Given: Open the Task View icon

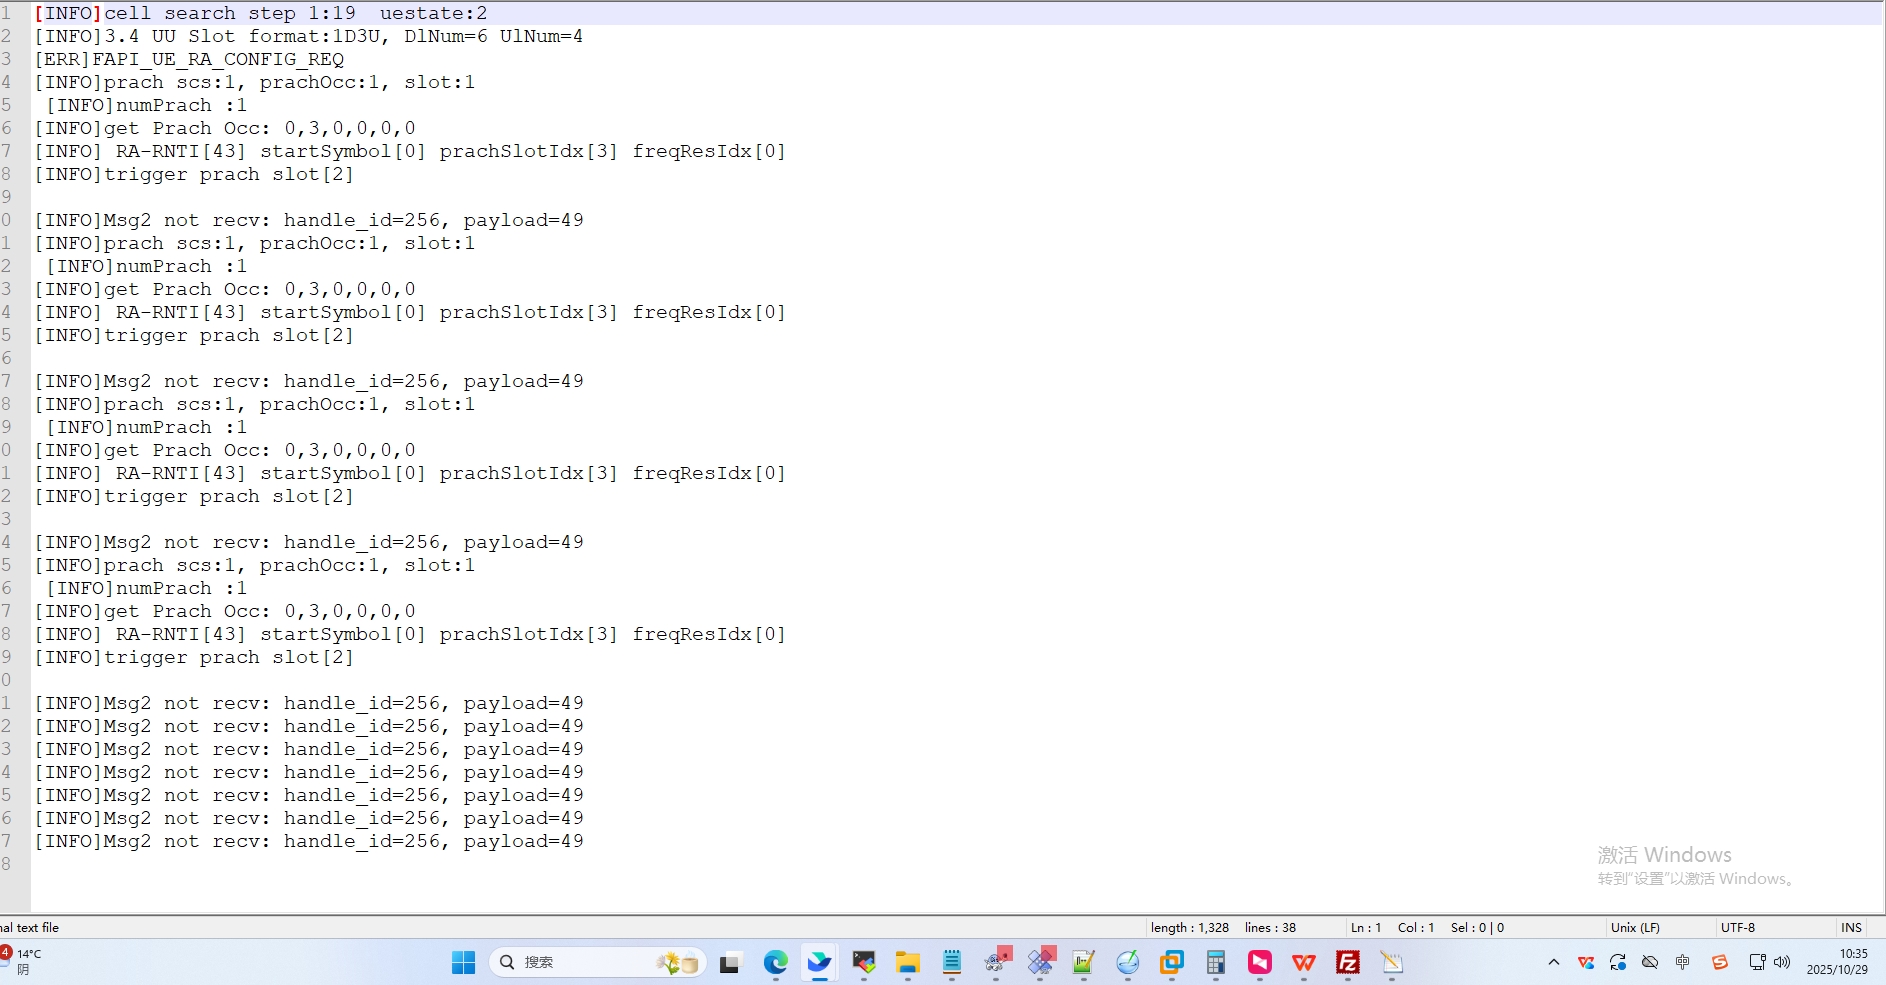Looking at the screenshot, I should 730,963.
